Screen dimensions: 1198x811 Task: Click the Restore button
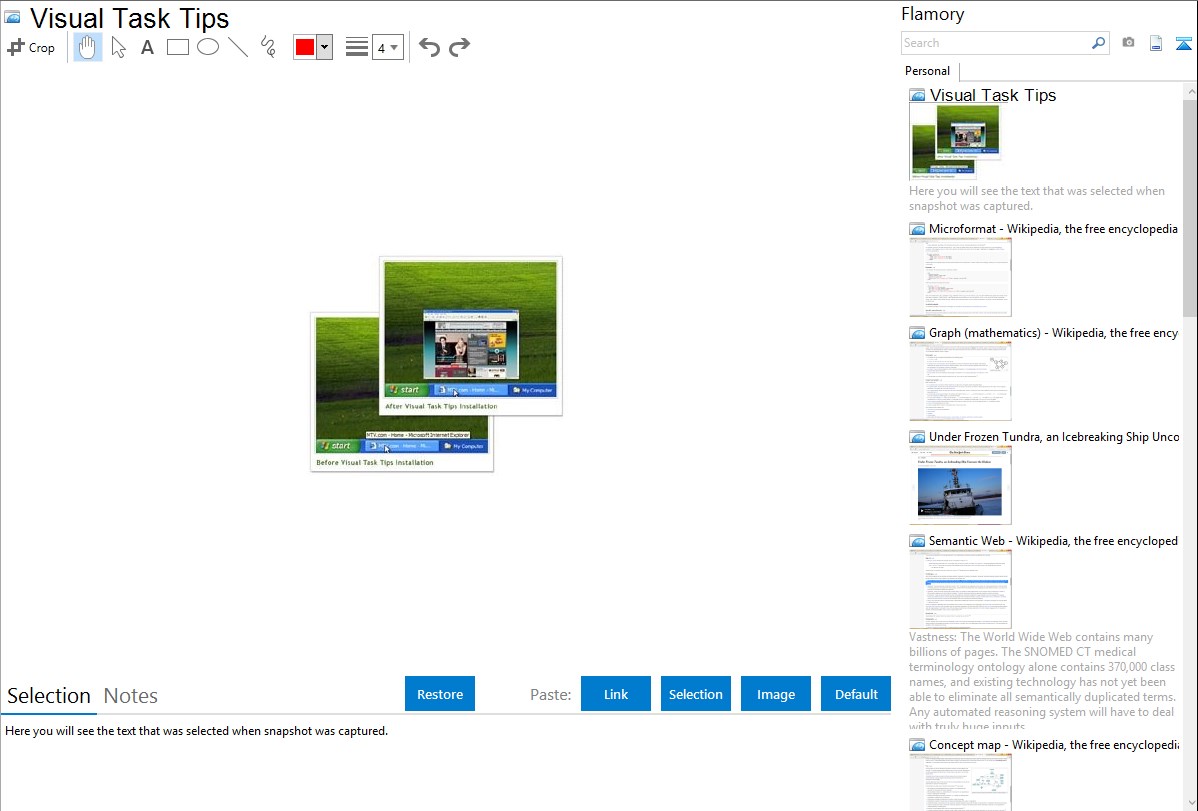coord(440,694)
